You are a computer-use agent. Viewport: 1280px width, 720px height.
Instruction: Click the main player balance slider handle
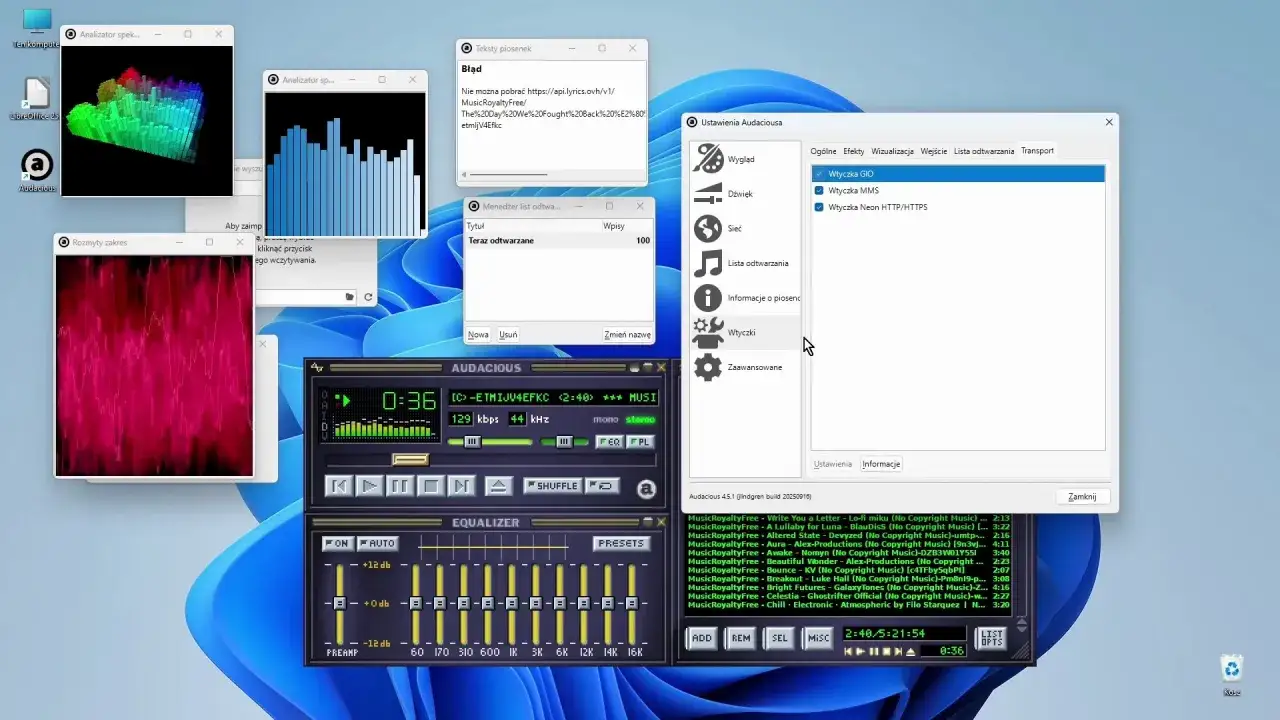tap(564, 442)
